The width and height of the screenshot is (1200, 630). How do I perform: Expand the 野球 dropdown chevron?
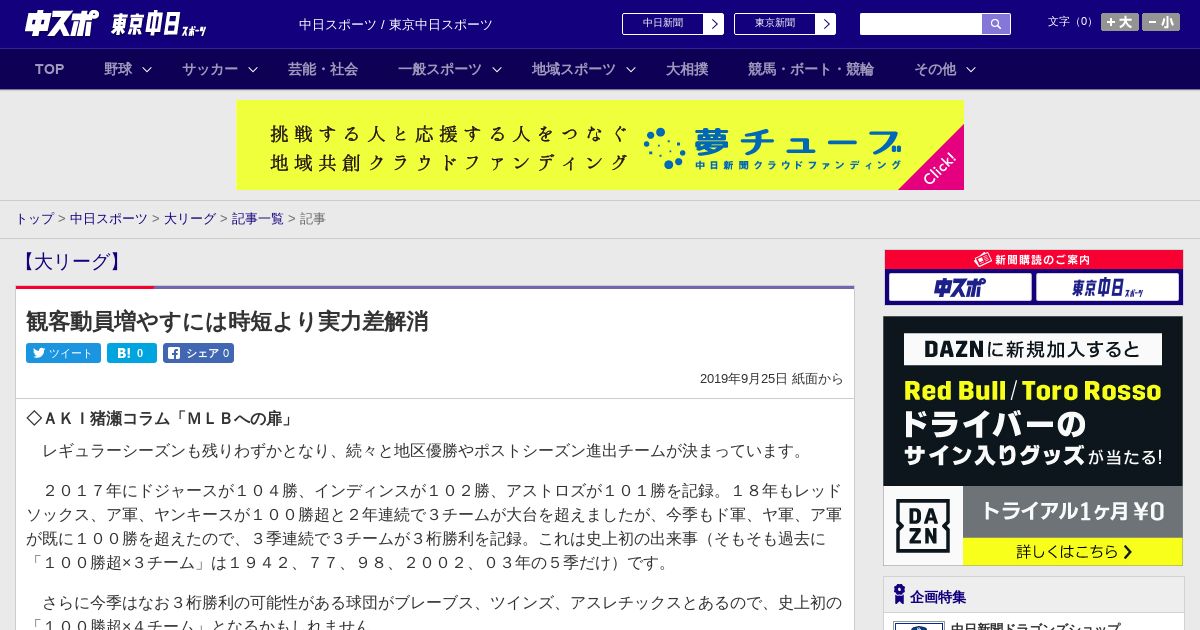(x=147, y=69)
